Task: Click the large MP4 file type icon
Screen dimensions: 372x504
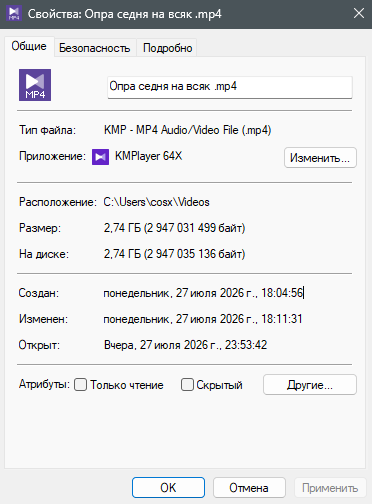Action: 35,85
